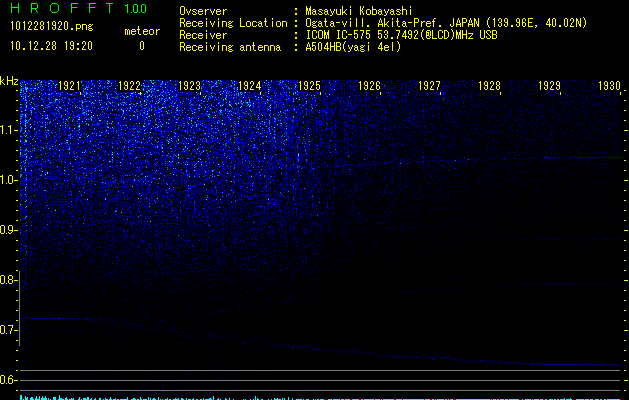Click the 1922 time marker

click(130, 86)
